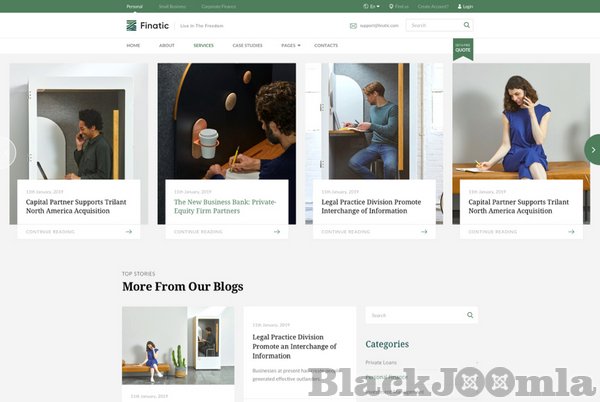Open the En language dropdown
Image resolution: width=600 pixels, height=402 pixels.
click(x=371, y=6)
